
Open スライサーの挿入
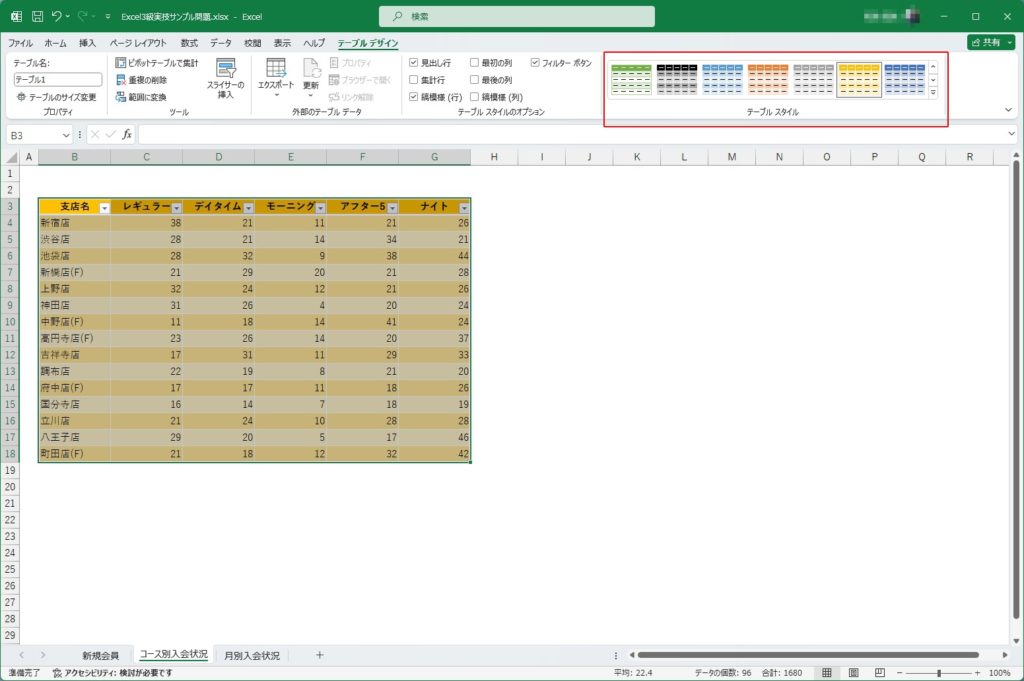[226, 78]
